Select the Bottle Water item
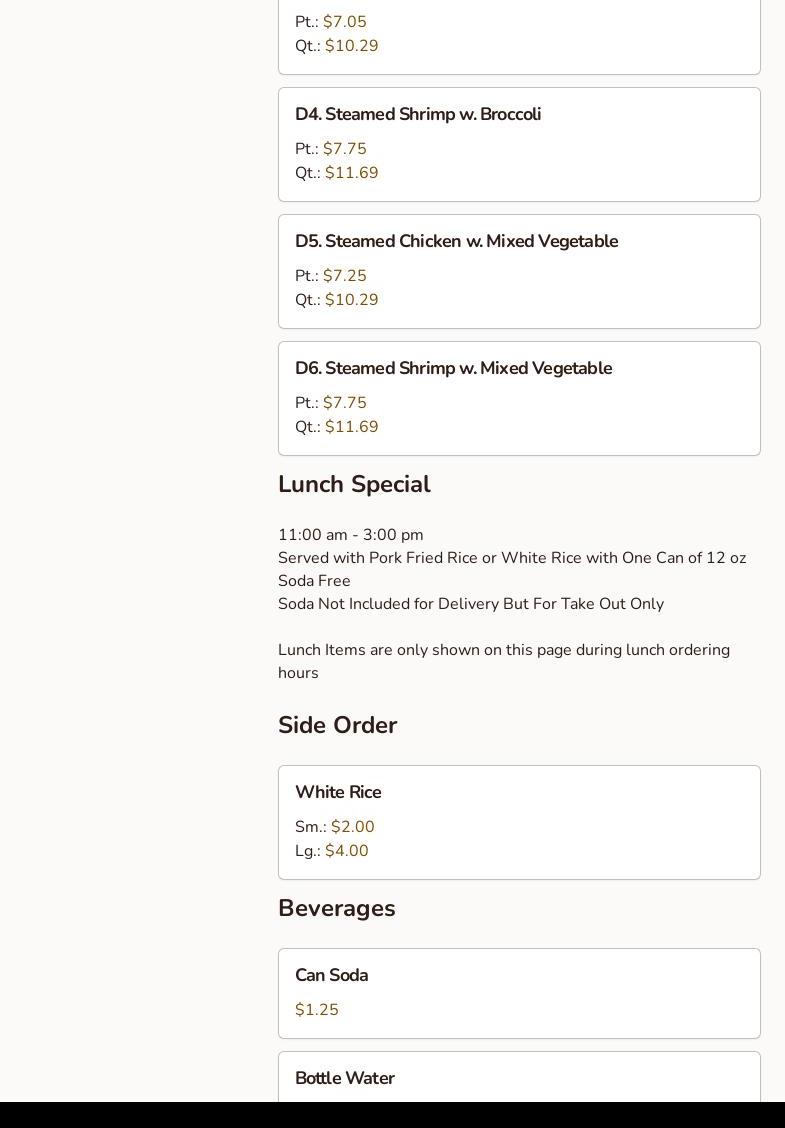This screenshot has height=1128, width=785. click(x=344, y=1079)
